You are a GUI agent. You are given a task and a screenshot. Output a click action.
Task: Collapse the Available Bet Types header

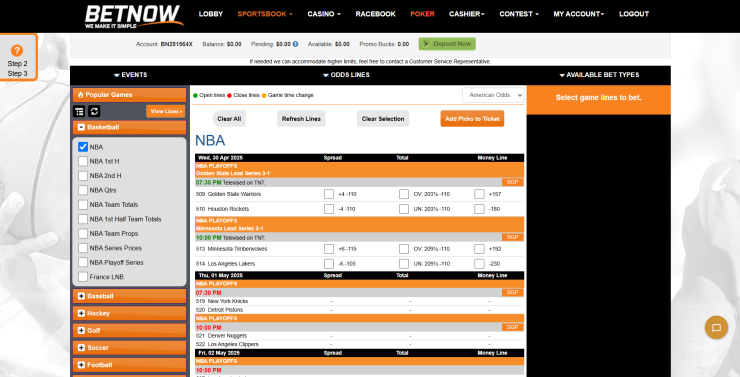point(599,75)
